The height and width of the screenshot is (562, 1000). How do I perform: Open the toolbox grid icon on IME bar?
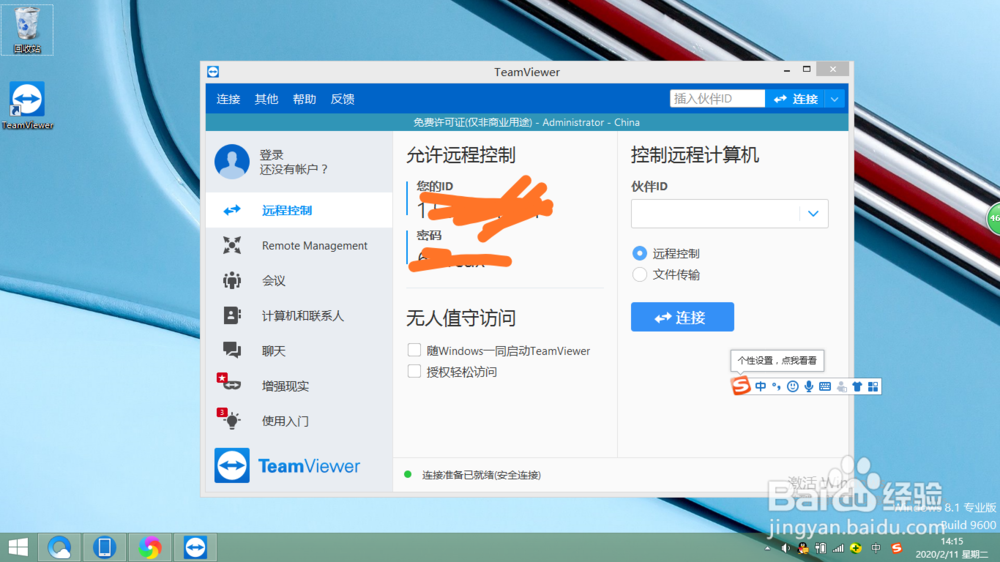(873, 386)
